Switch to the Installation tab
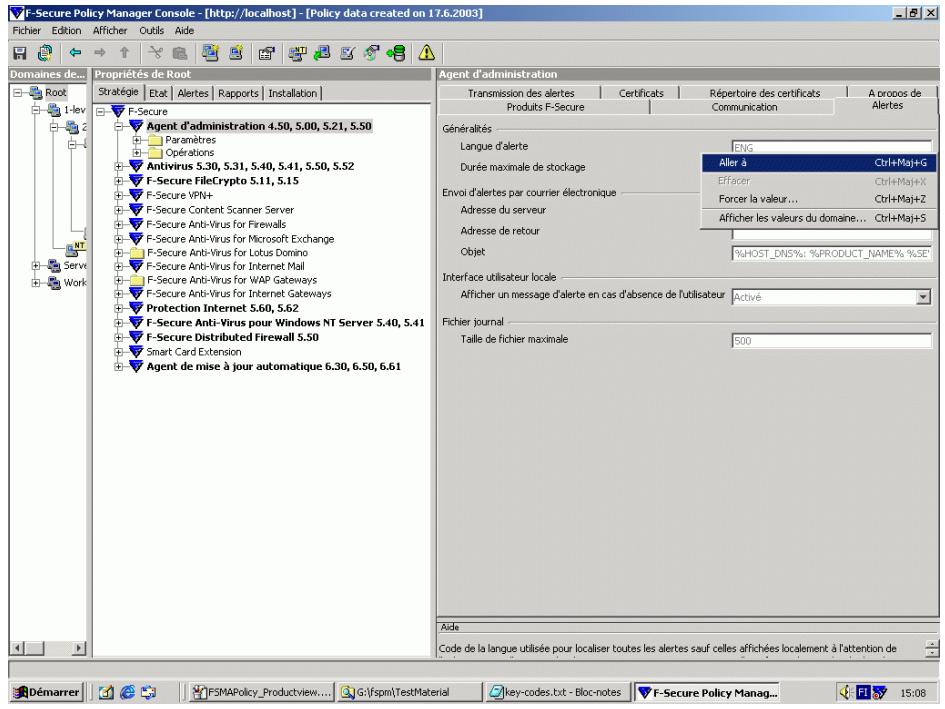This screenshot has width=945, height=709. tap(292, 93)
